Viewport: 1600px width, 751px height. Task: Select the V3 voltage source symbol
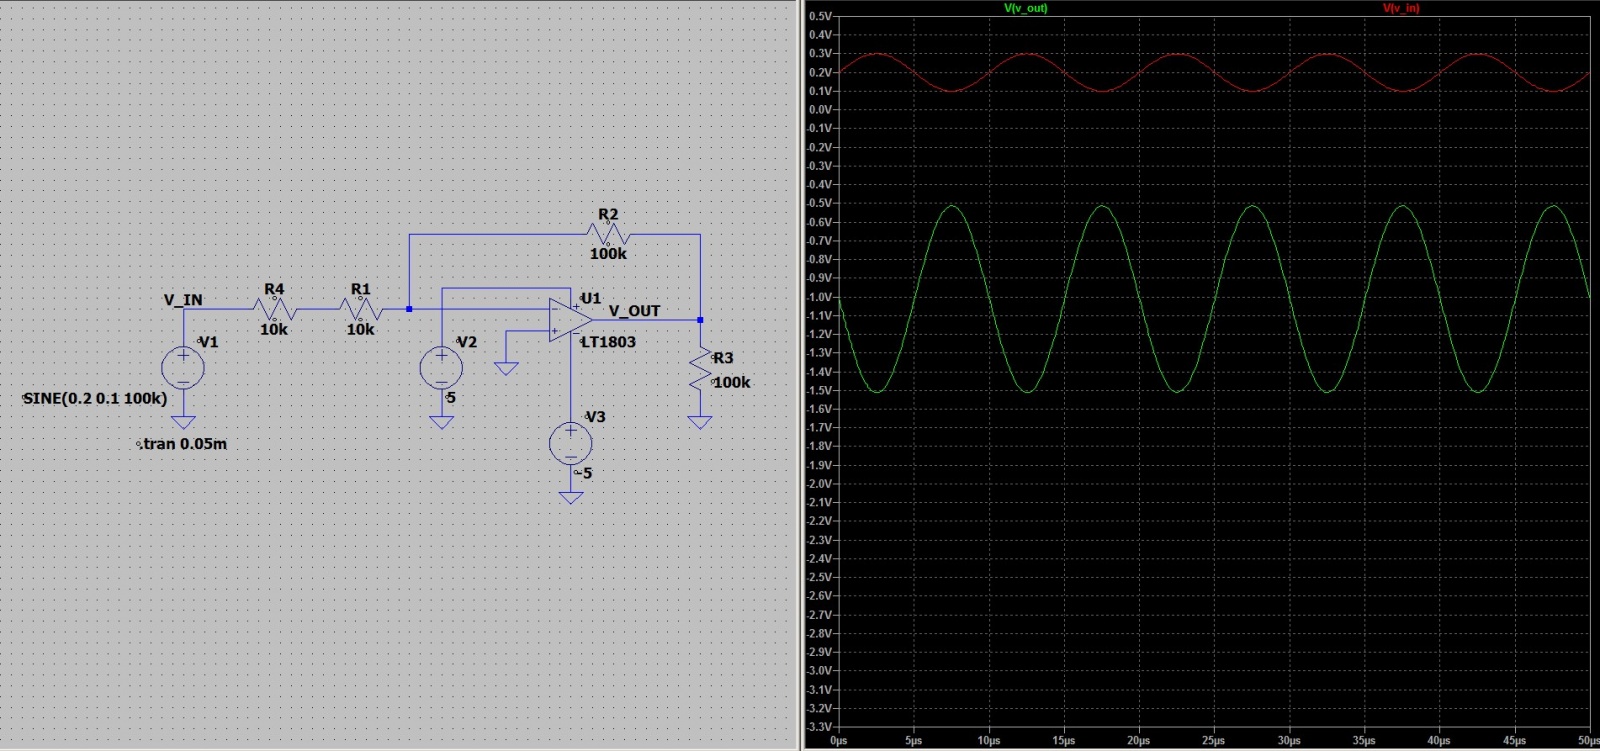point(571,443)
